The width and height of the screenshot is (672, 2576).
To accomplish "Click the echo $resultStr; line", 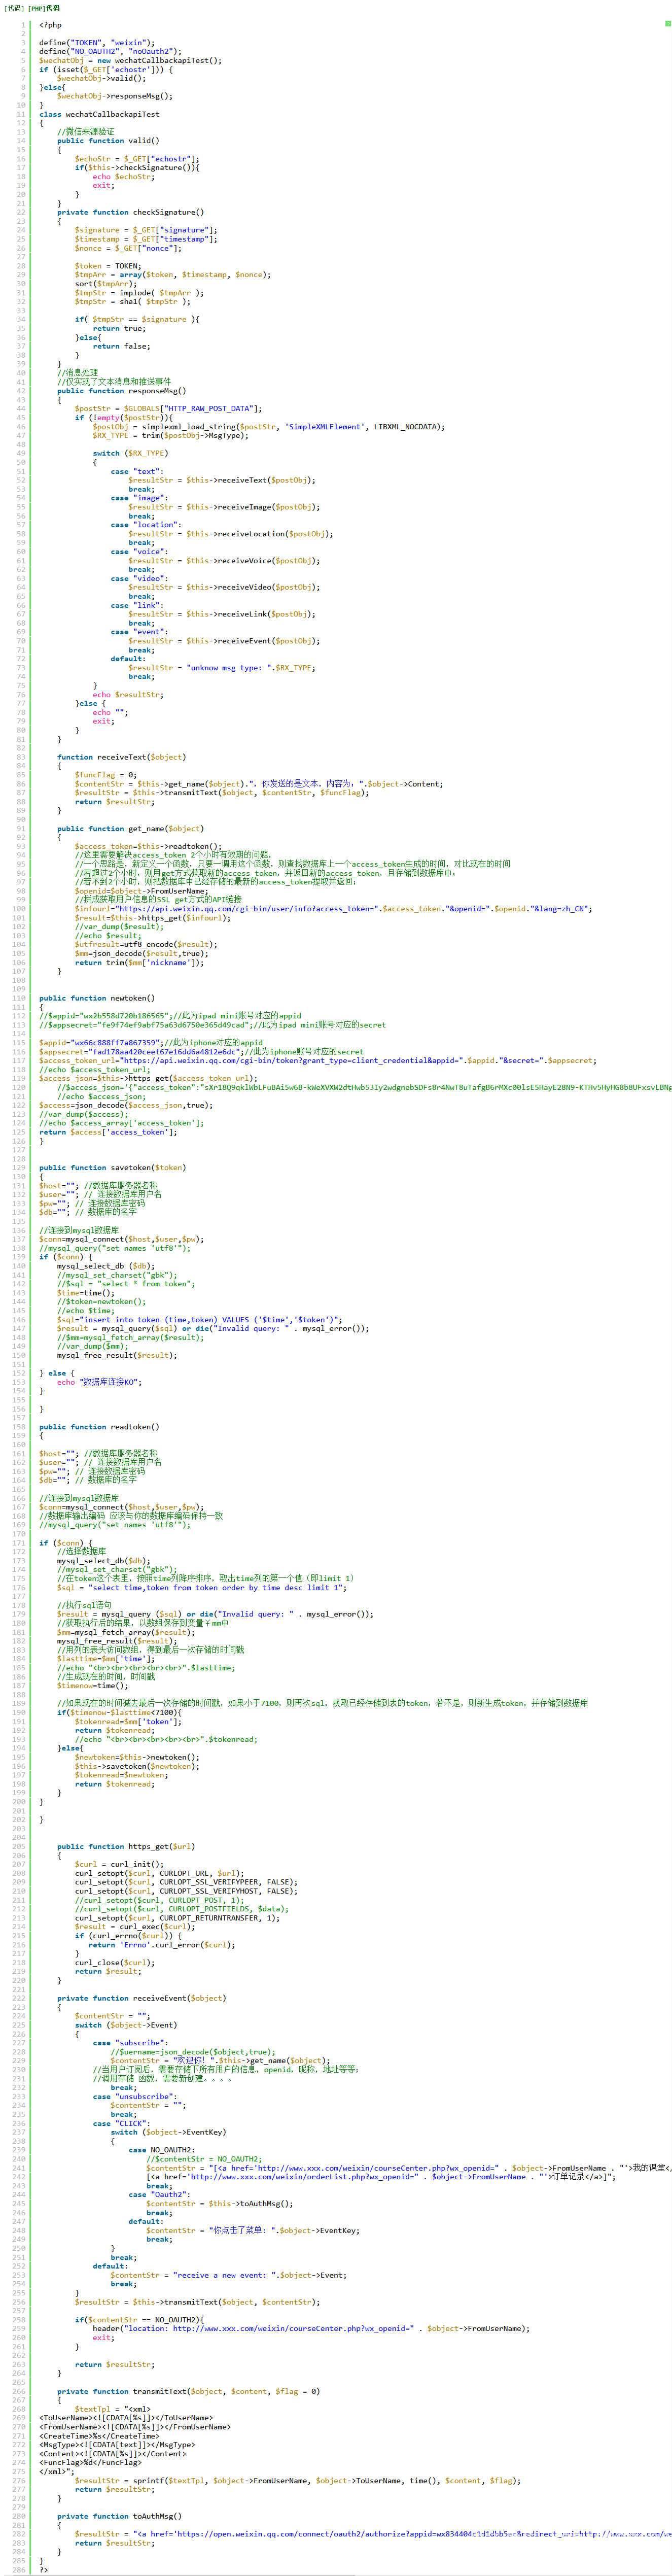I will [128, 695].
